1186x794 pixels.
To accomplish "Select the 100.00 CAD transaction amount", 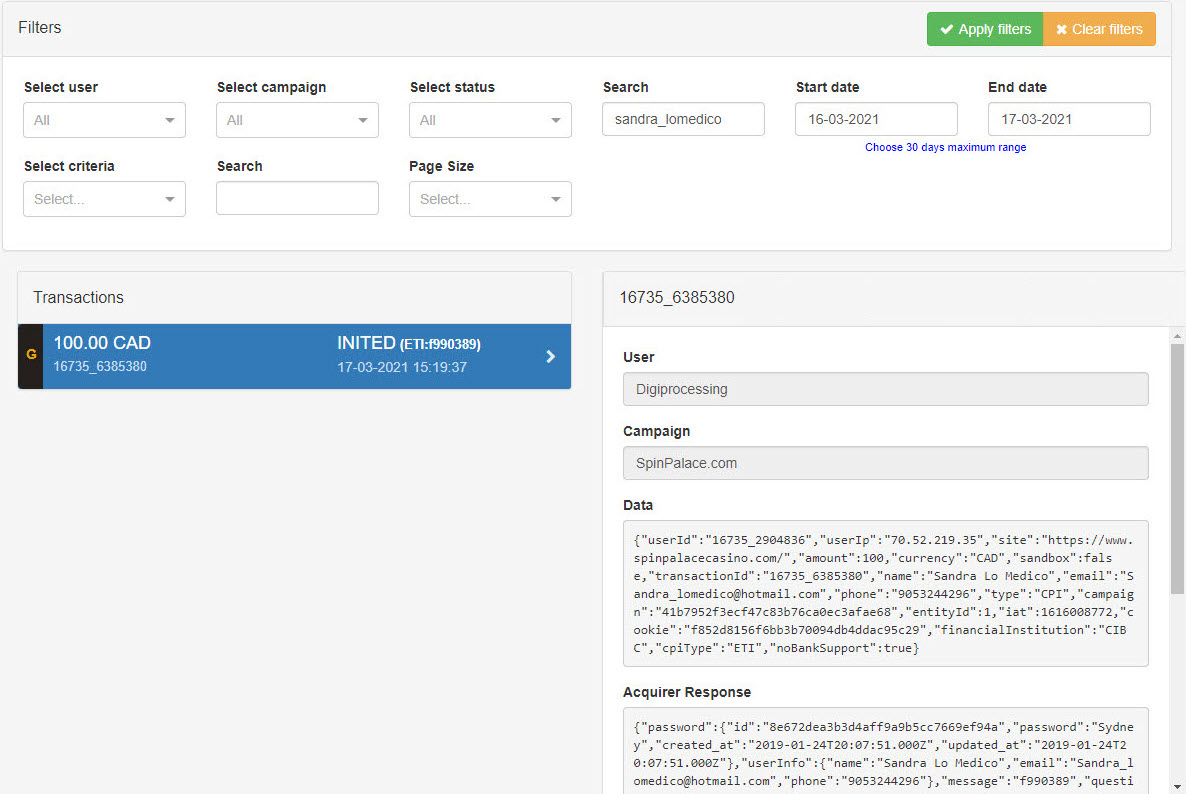I will click(102, 343).
